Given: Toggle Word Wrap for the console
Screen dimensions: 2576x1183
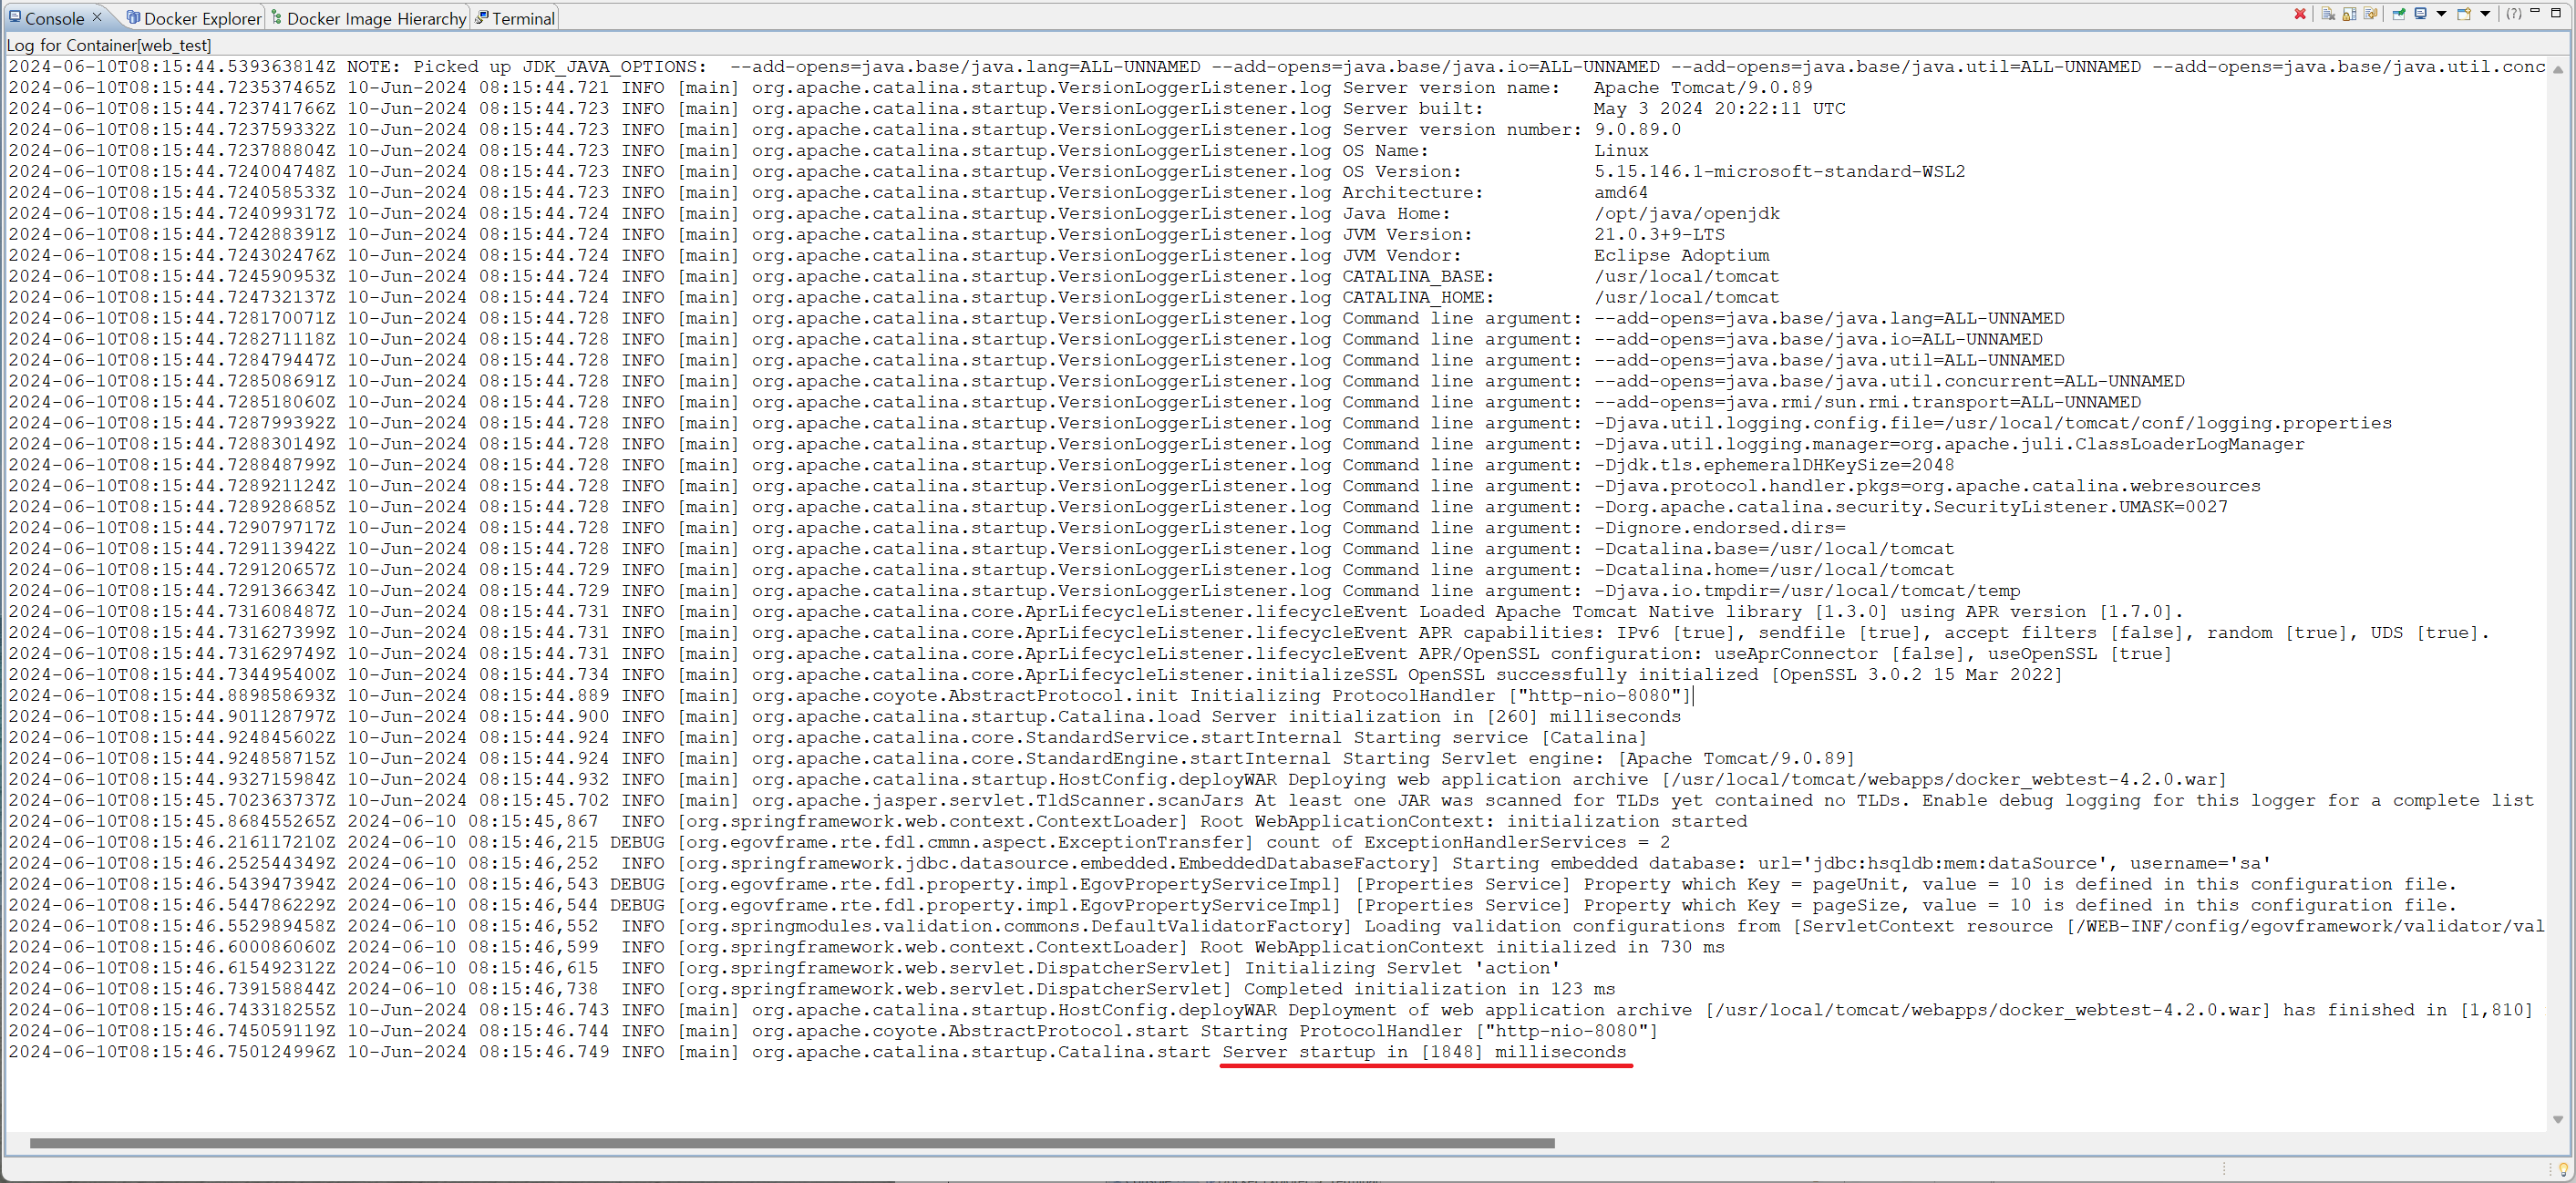Looking at the screenshot, I should point(2371,14).
